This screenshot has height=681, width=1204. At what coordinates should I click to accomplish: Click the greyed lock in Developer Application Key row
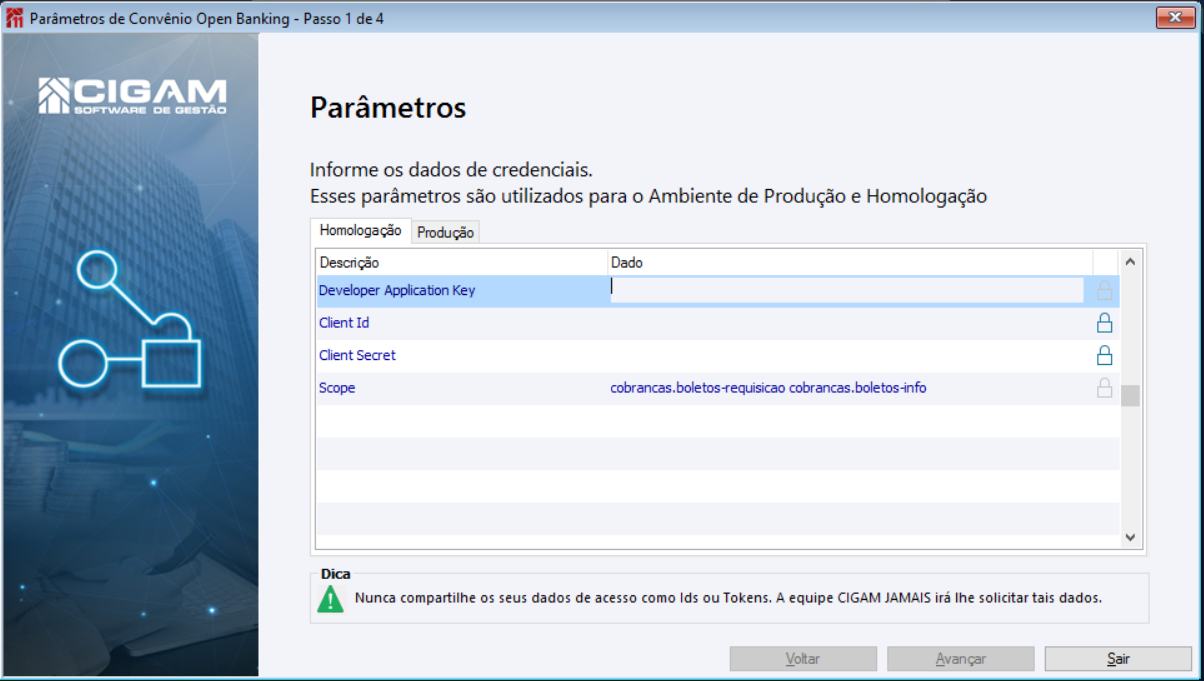[x=1105, y=291]
